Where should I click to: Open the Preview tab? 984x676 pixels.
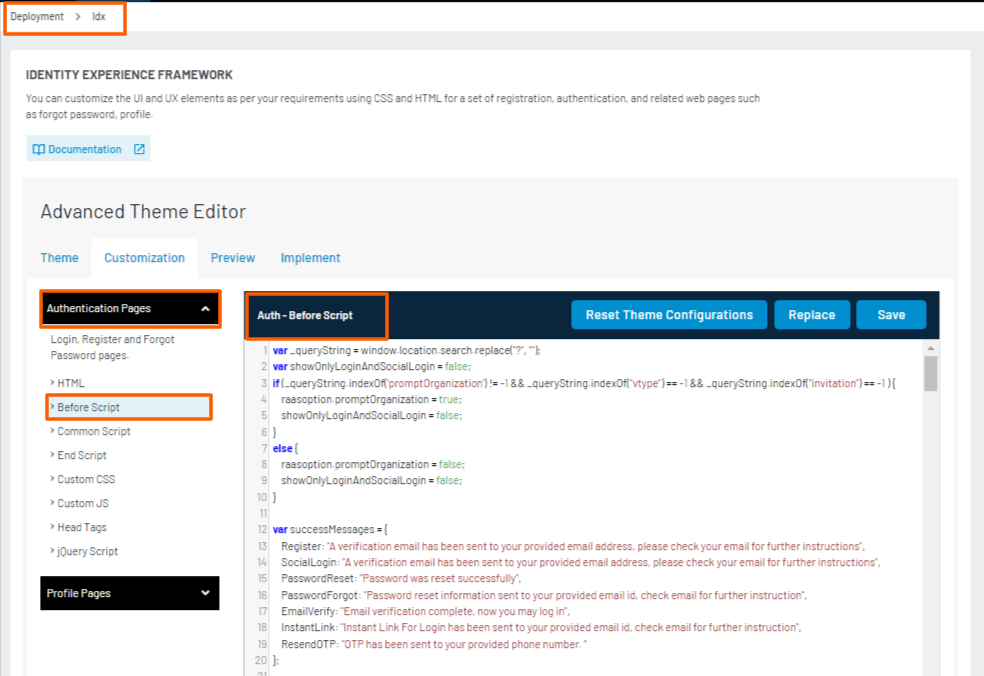[233, 258]
